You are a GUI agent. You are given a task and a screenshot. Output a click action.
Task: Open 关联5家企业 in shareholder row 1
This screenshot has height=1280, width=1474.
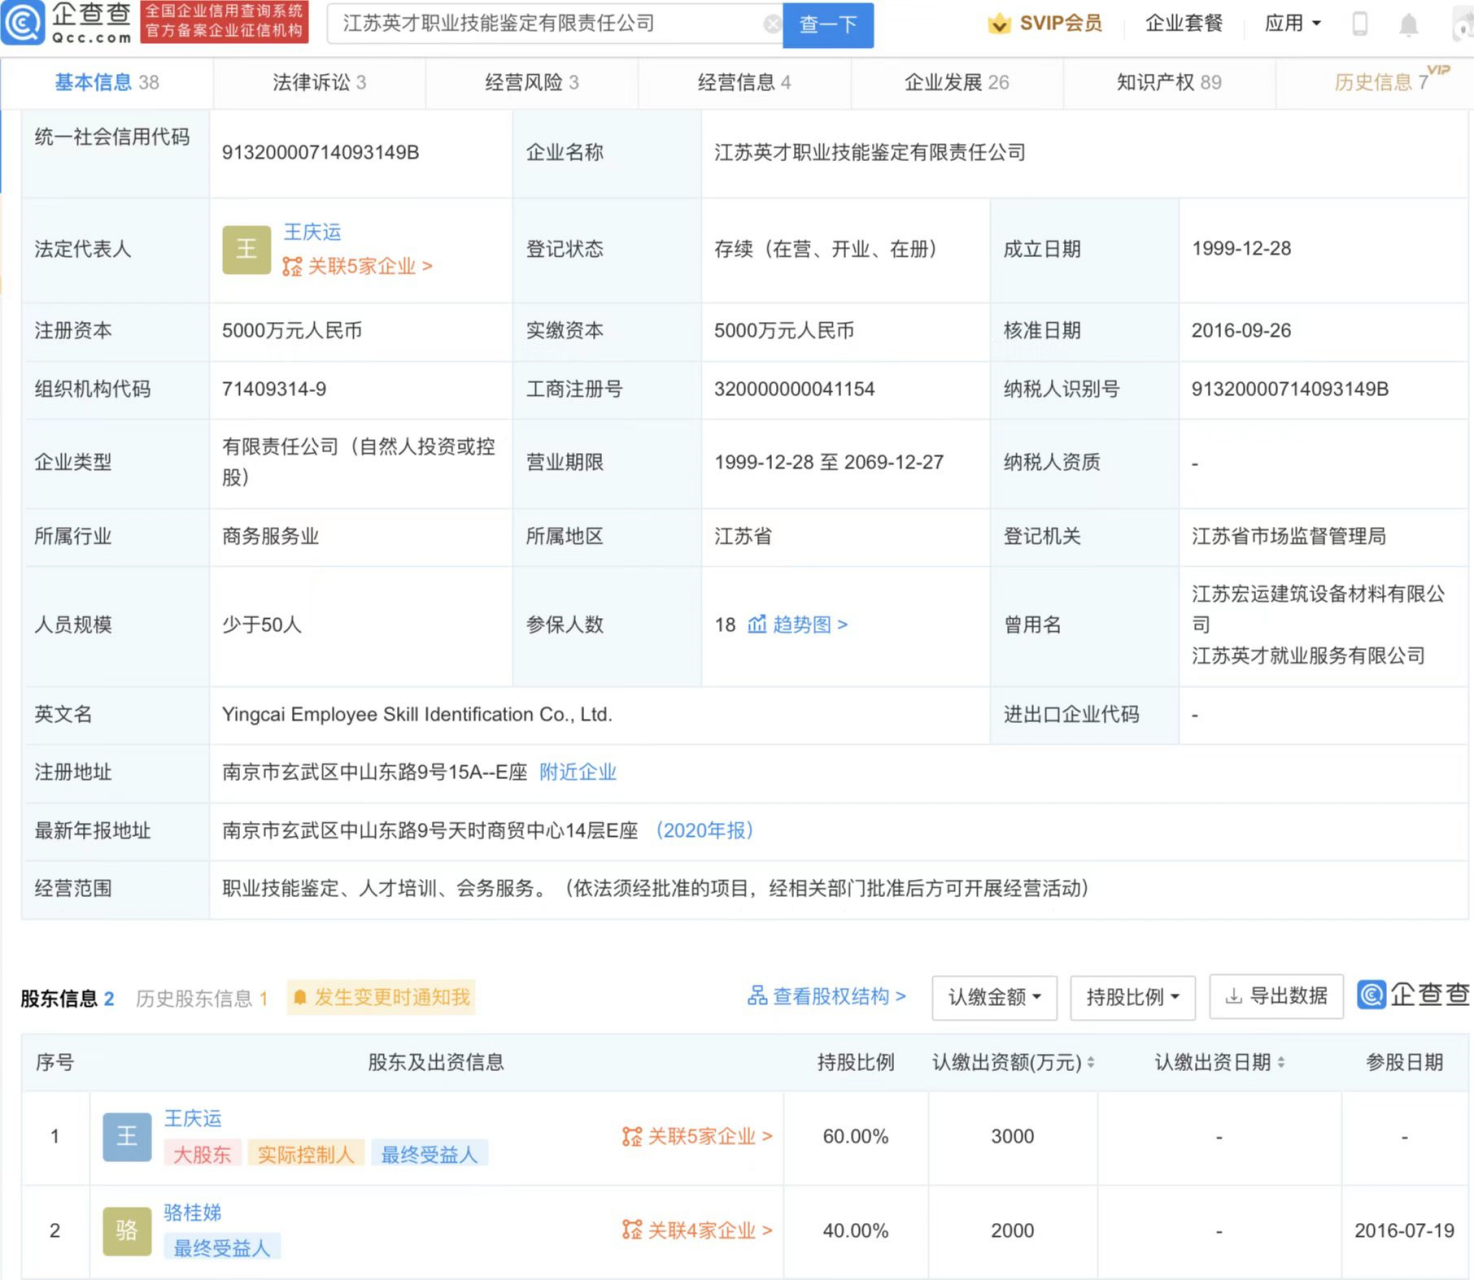click(x=697, y=1136)
